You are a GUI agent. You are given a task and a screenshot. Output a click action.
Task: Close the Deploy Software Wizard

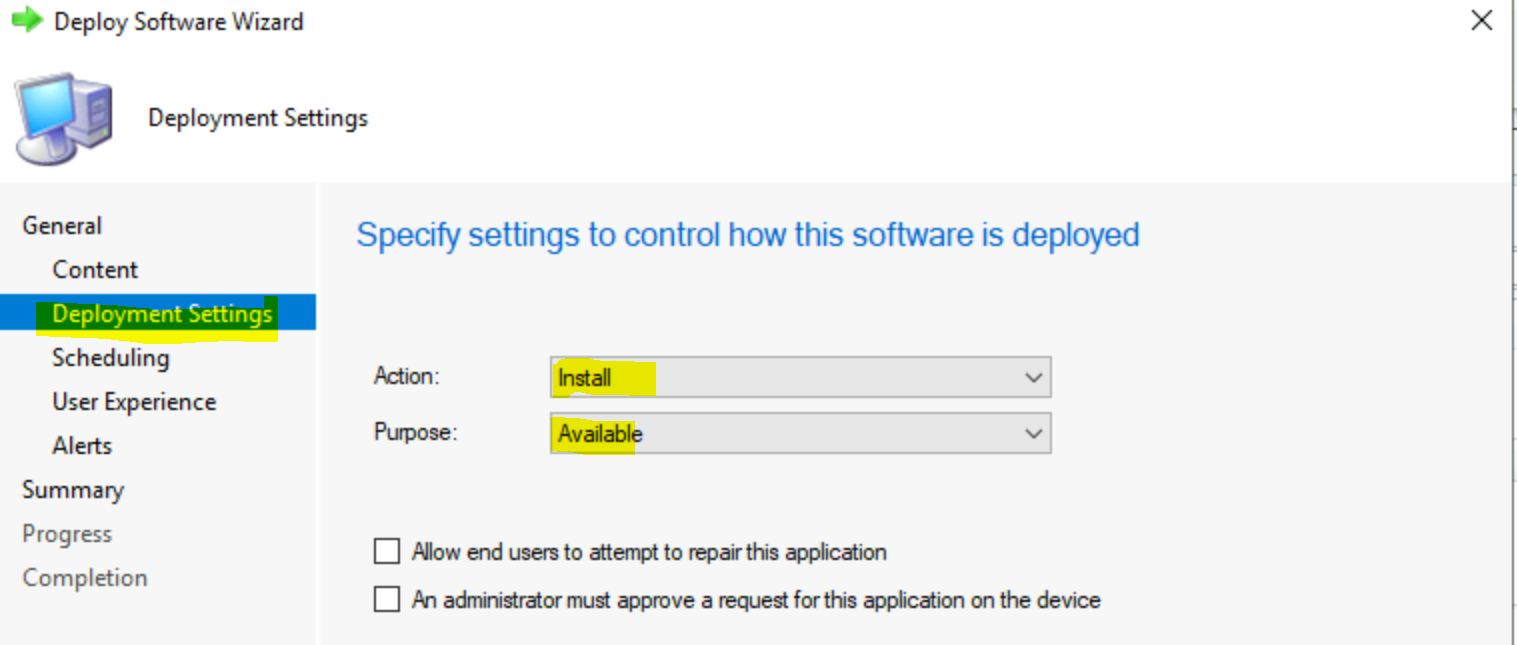1481,20
